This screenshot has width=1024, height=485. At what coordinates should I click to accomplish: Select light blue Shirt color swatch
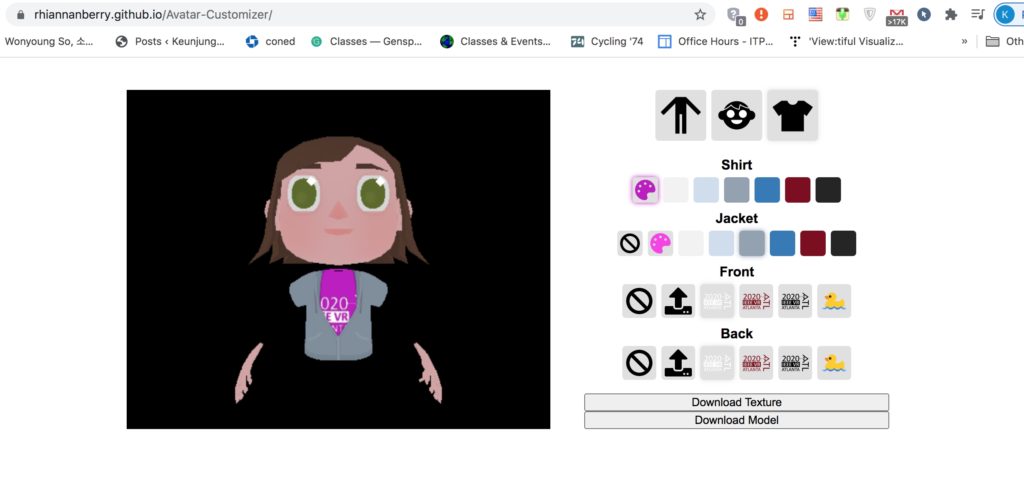[706, 190]
